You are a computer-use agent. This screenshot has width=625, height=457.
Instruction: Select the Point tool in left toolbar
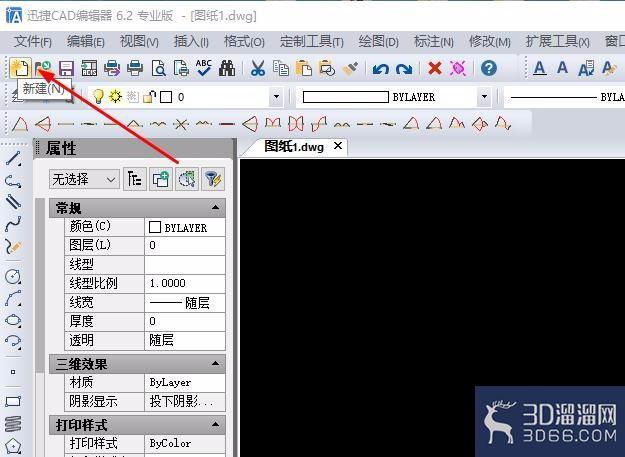click(x=13, y=372)
